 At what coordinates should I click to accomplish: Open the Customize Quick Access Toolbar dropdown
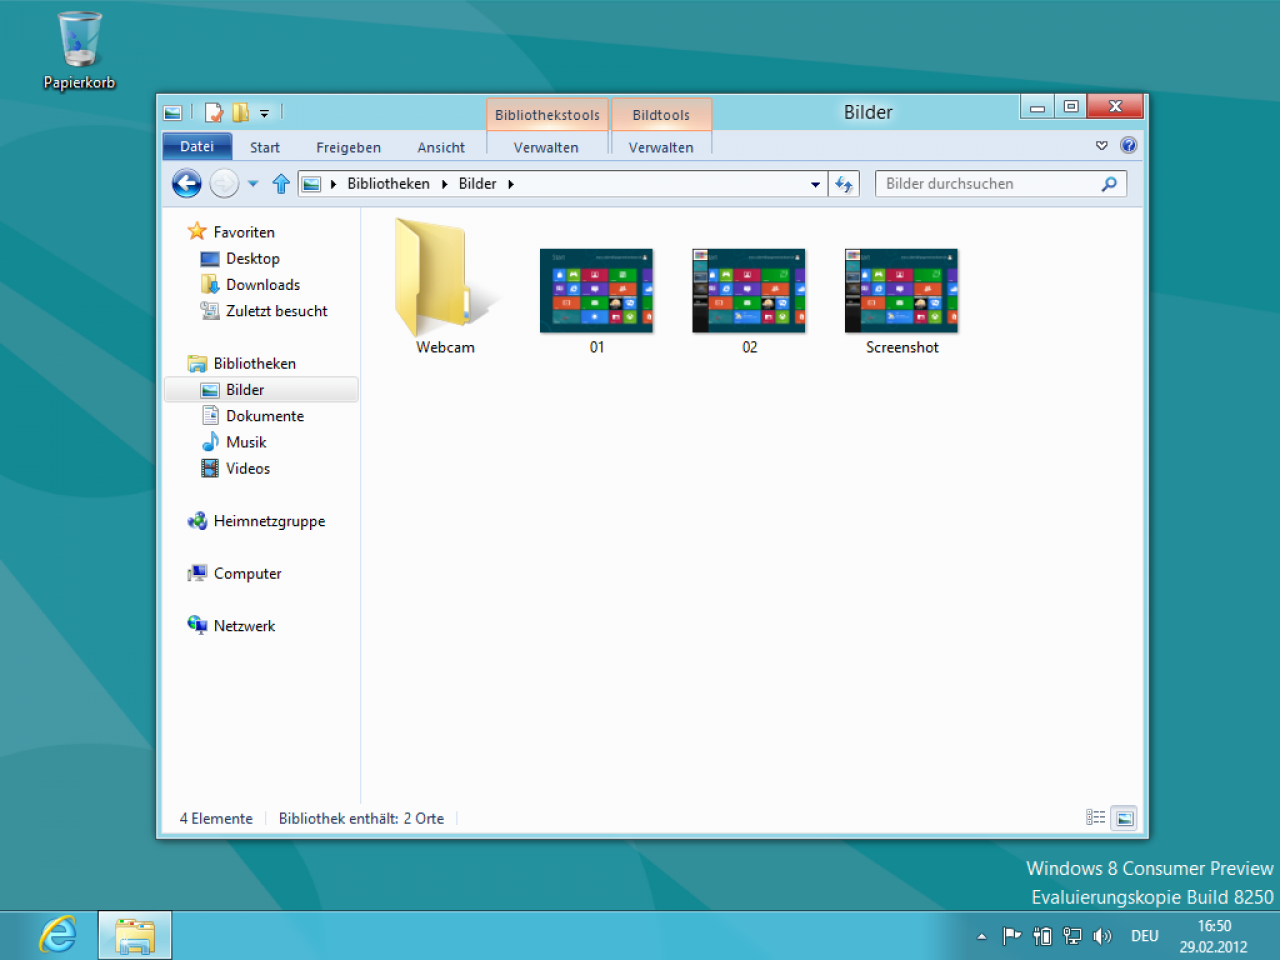pos(264,113)
